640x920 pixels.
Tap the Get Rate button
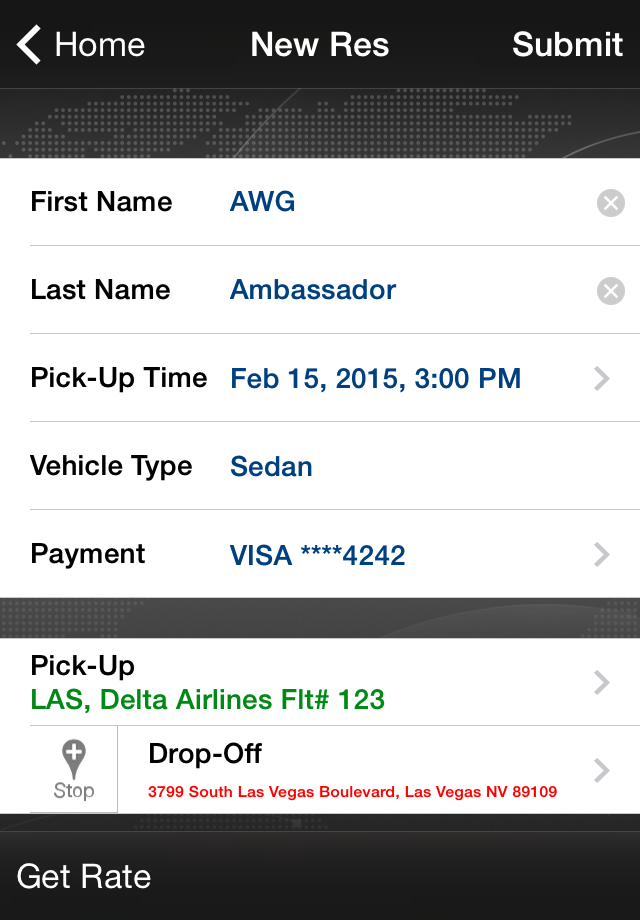[84, 876]
